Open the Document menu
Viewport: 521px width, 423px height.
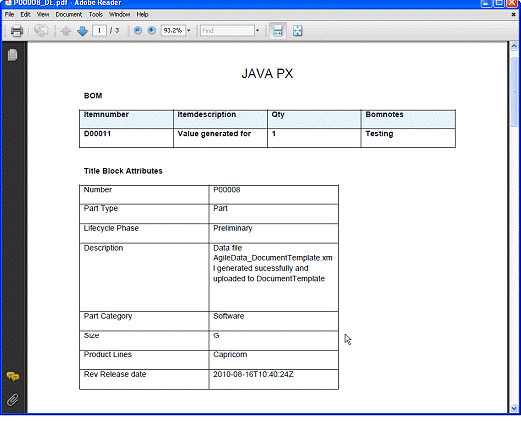(69, 15)
